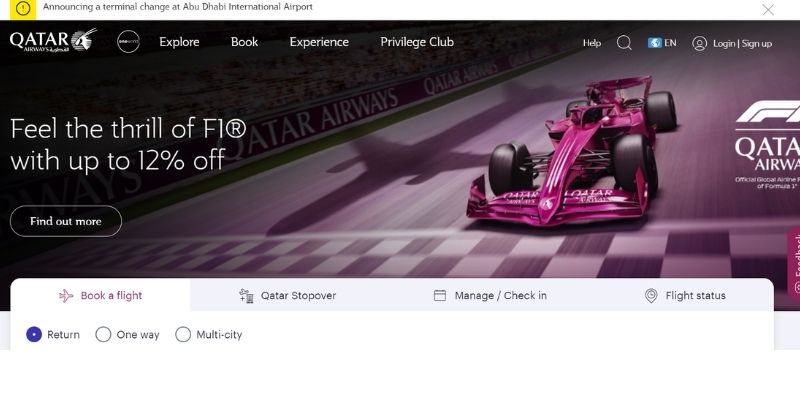
Task: Click the airplane icon on Book a flight
Action: 66,296
